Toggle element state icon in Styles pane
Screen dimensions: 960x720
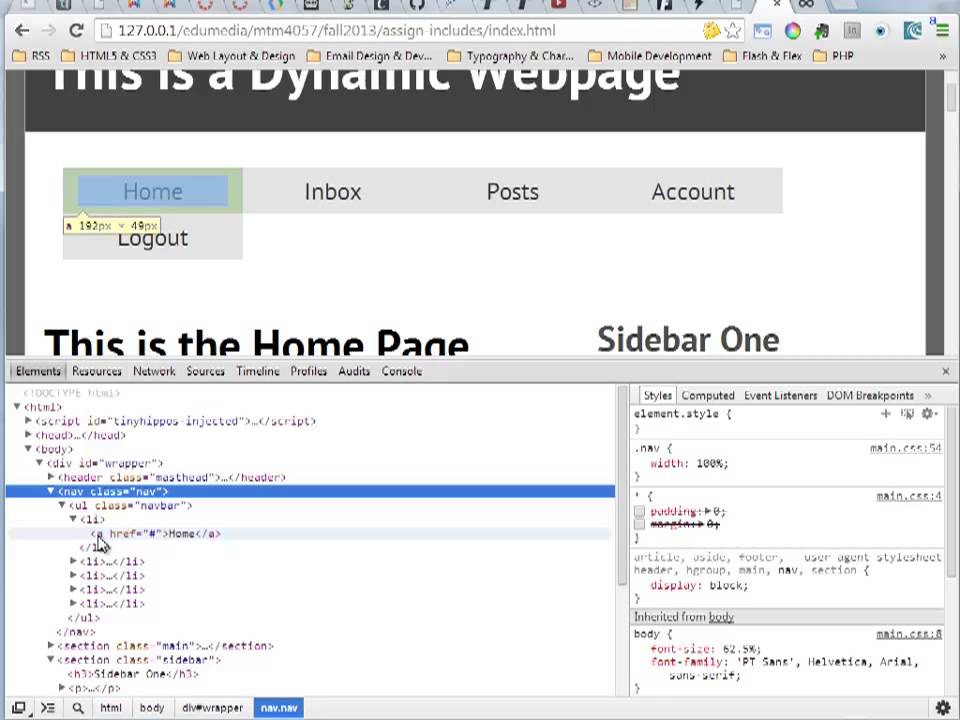[x=907, y=414]
